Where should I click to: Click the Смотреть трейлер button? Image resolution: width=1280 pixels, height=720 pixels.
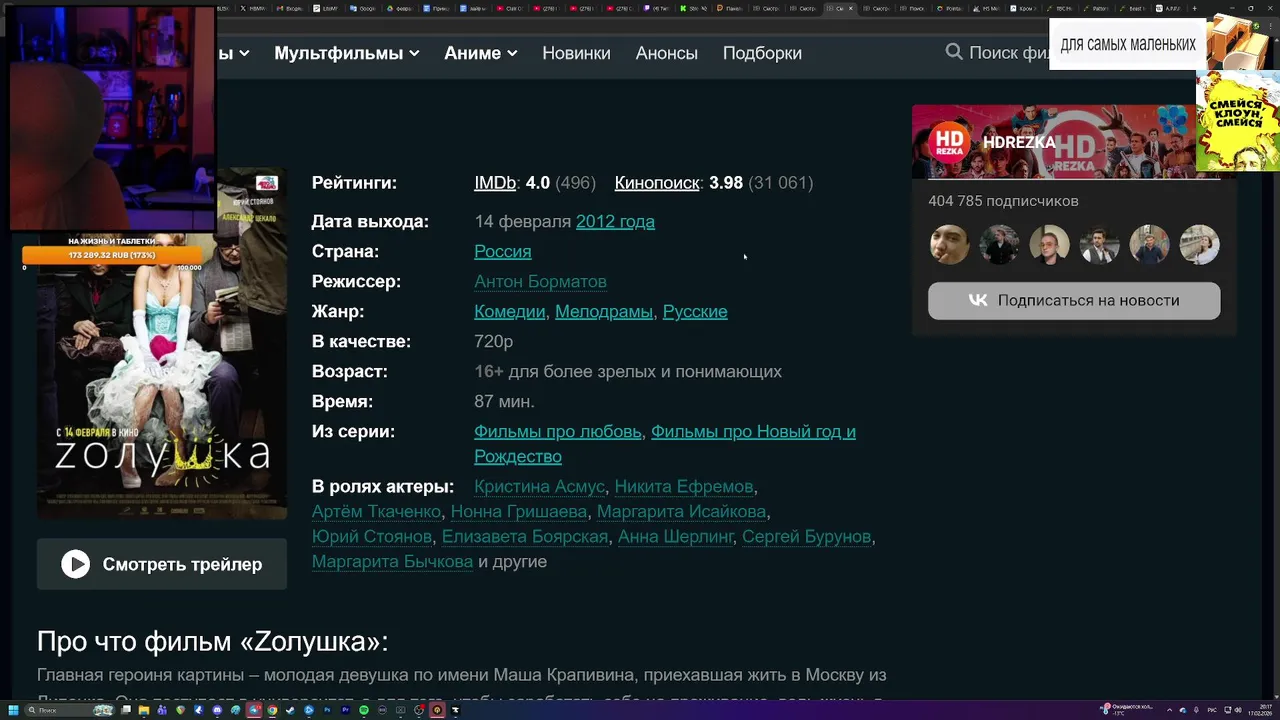click(x=162, y=565)
